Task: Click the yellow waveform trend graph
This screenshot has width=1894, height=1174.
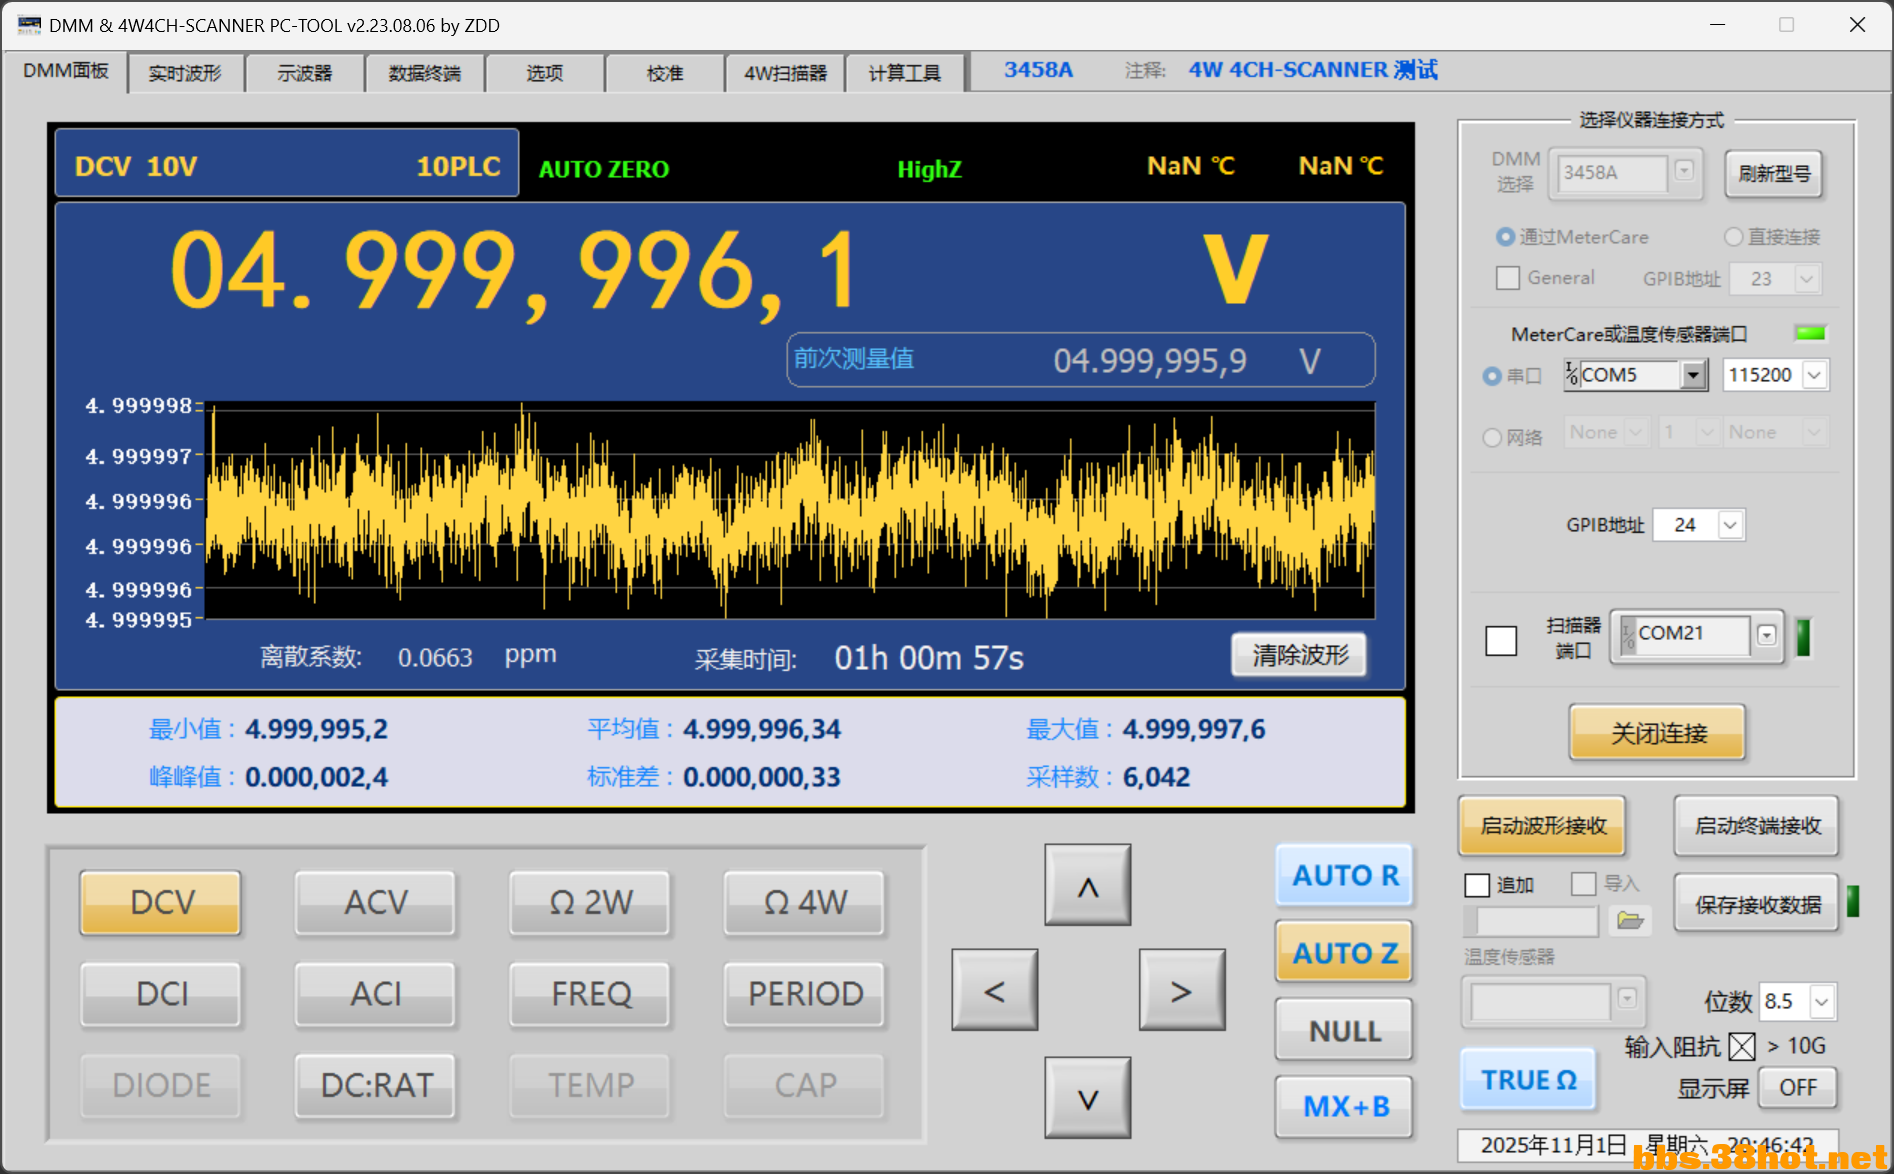Action: pos(790,510)
